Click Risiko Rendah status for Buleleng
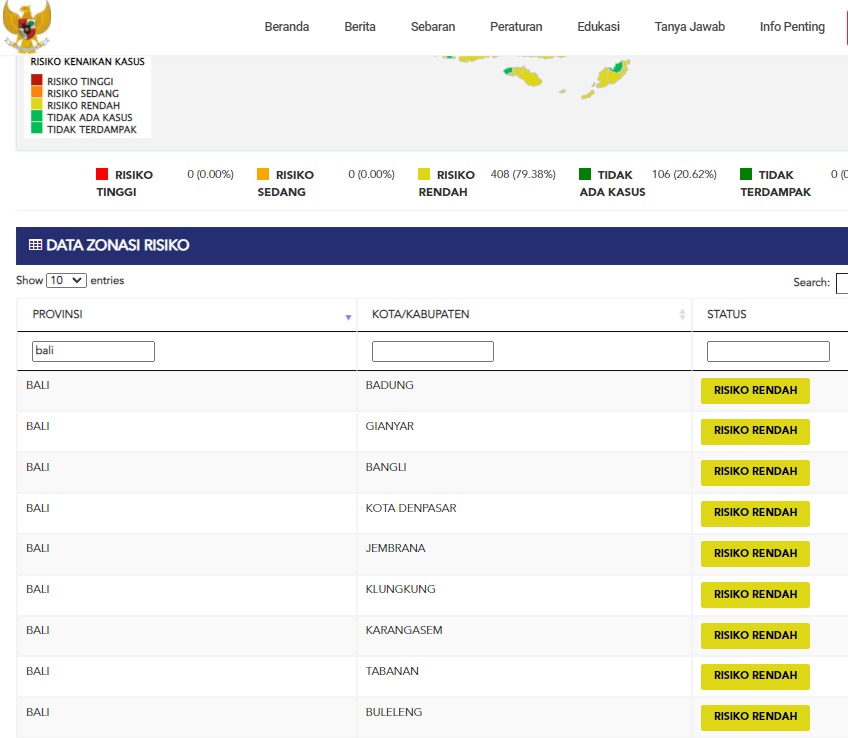This screenshot has width=848, height=738. click(x=755, y=717)
